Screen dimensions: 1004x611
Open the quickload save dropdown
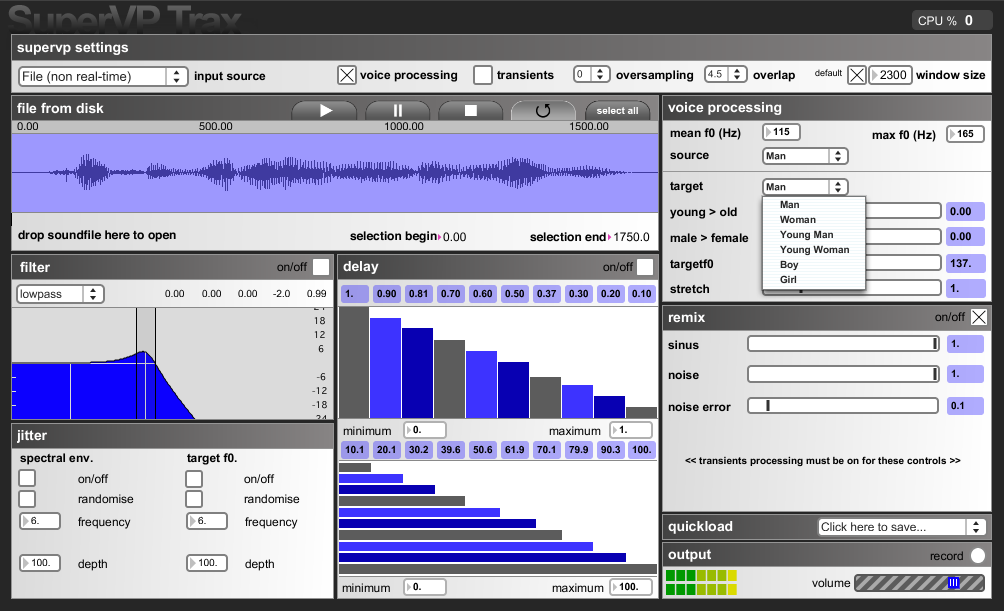pos(901,526)
